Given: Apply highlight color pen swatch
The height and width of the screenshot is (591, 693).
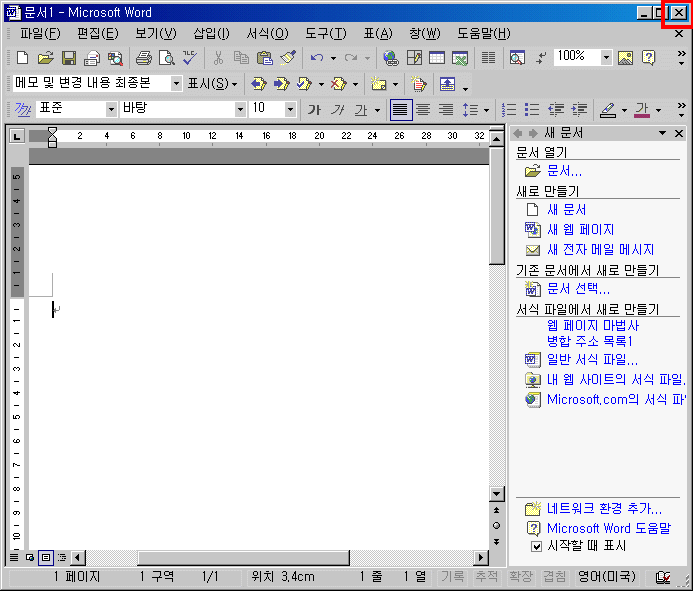Looking at the screenshot, I should click(608, 110).
